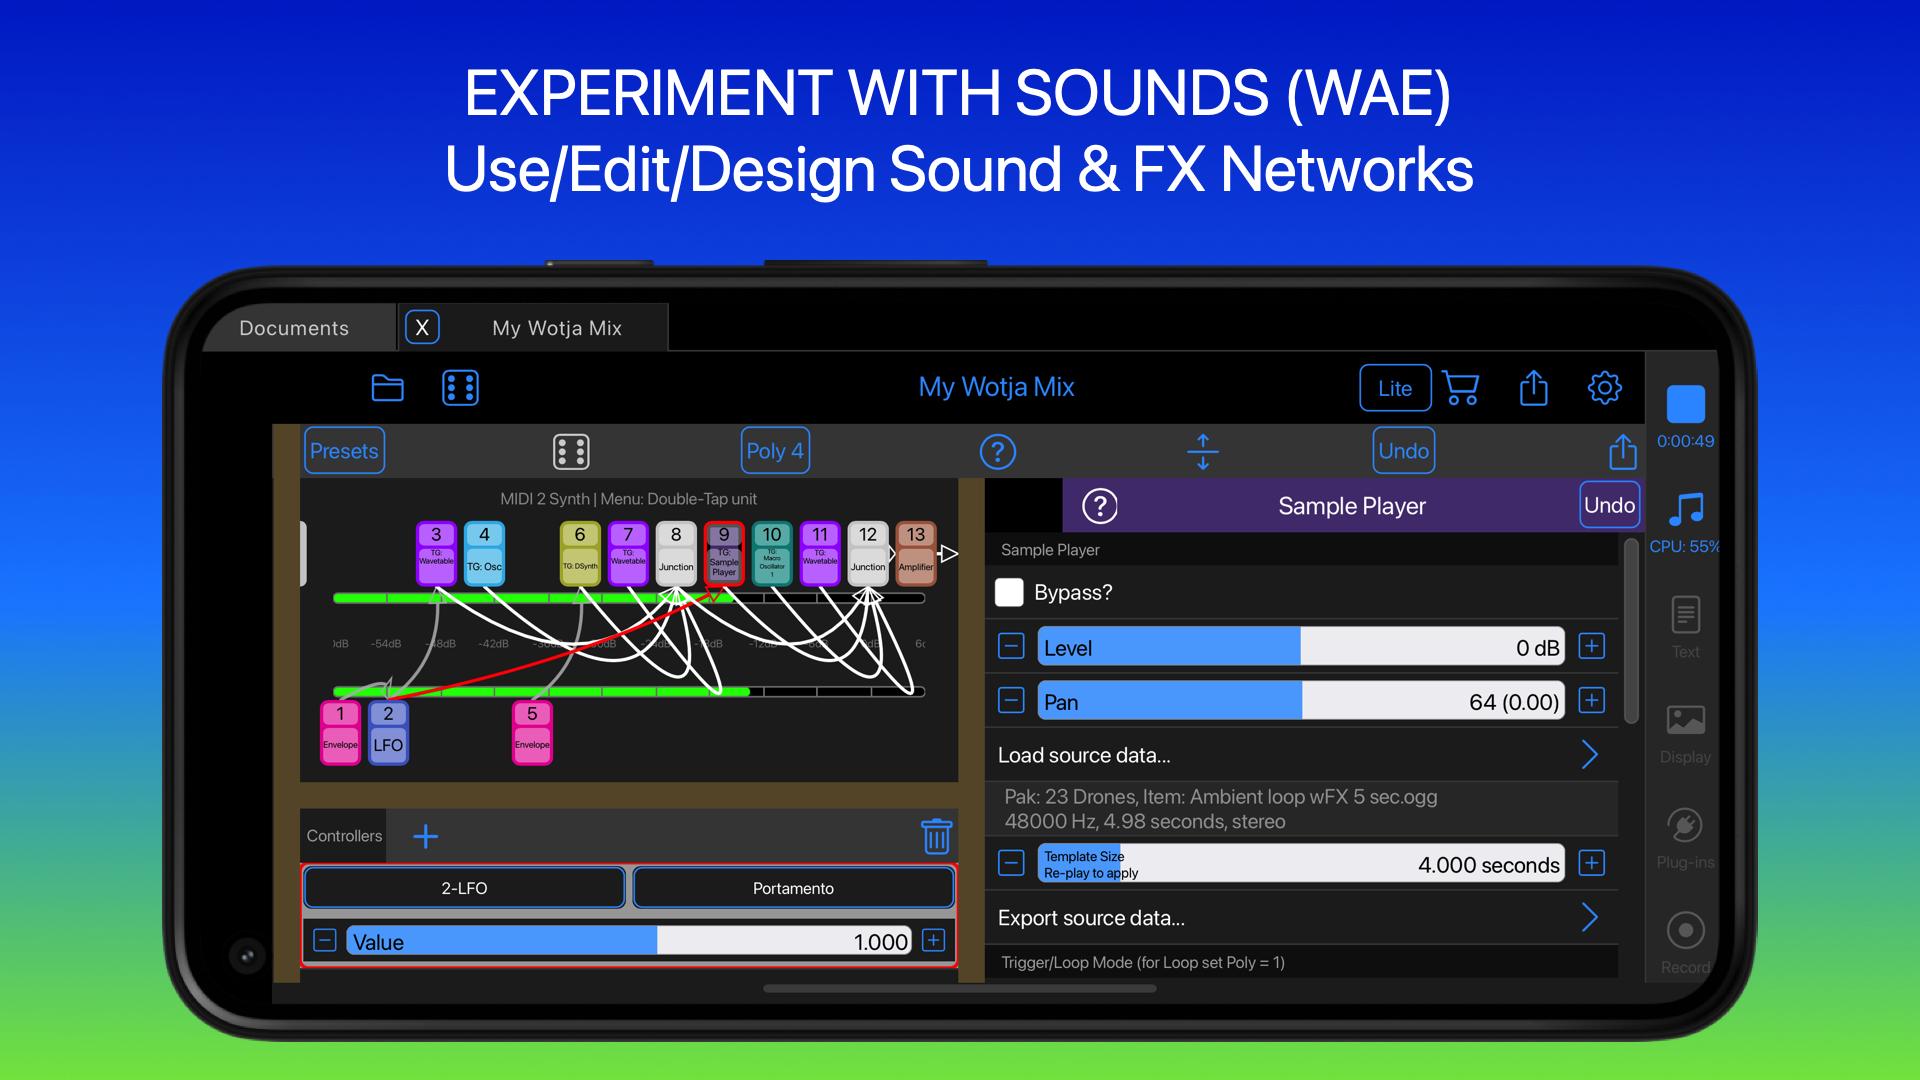1920x1080 pixels.
Task: Increase Template Size with plus button
Action: (1592, 863)
